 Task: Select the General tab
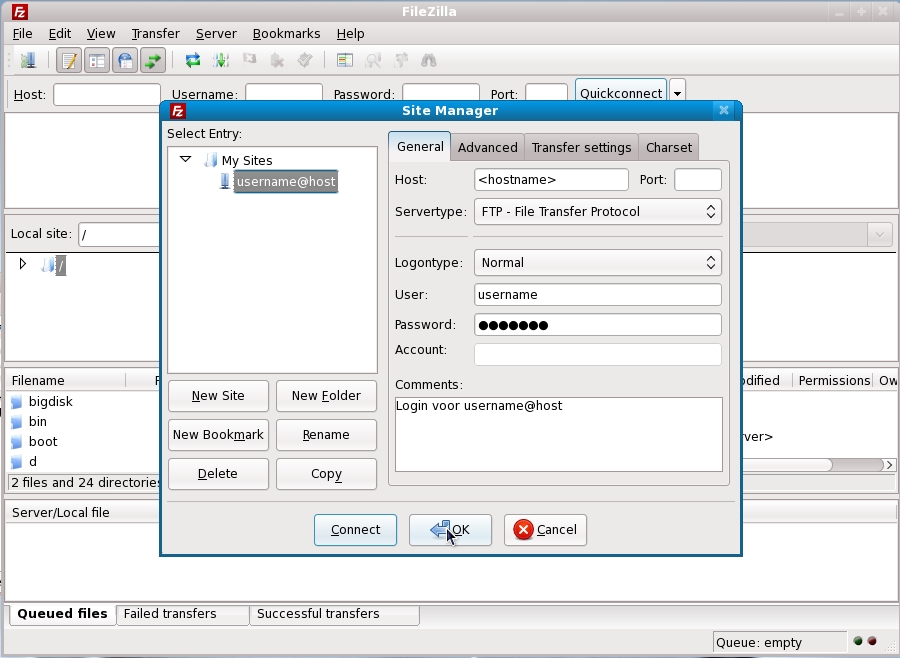click(x=420, y=146)
